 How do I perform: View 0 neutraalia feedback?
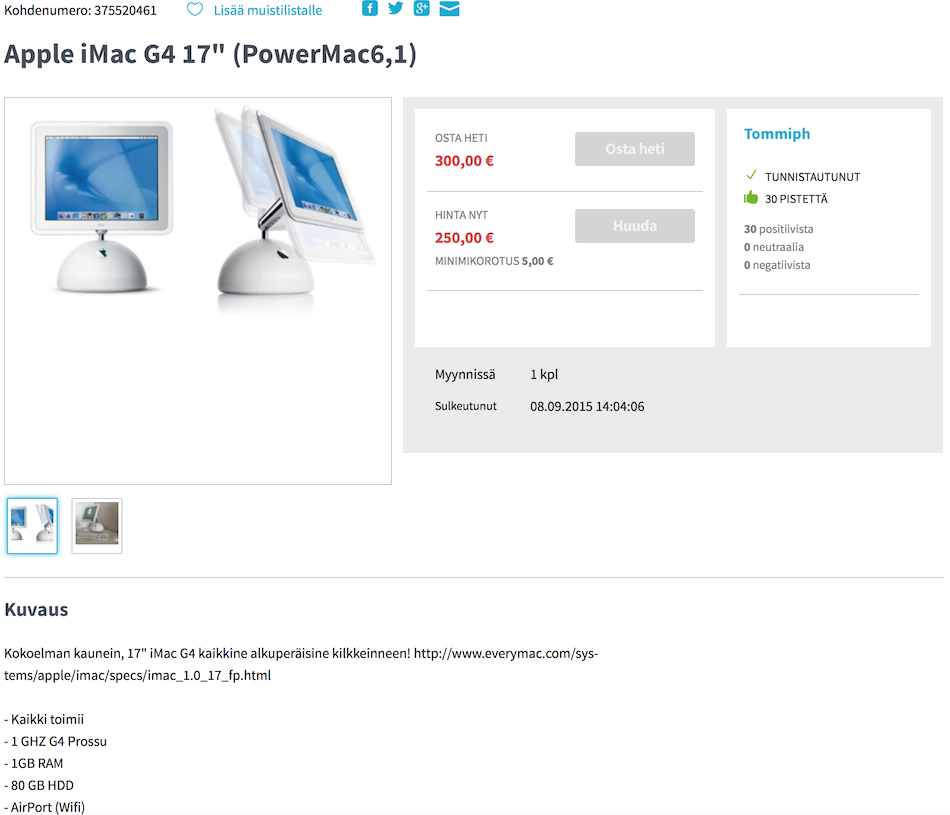point(774,247)
